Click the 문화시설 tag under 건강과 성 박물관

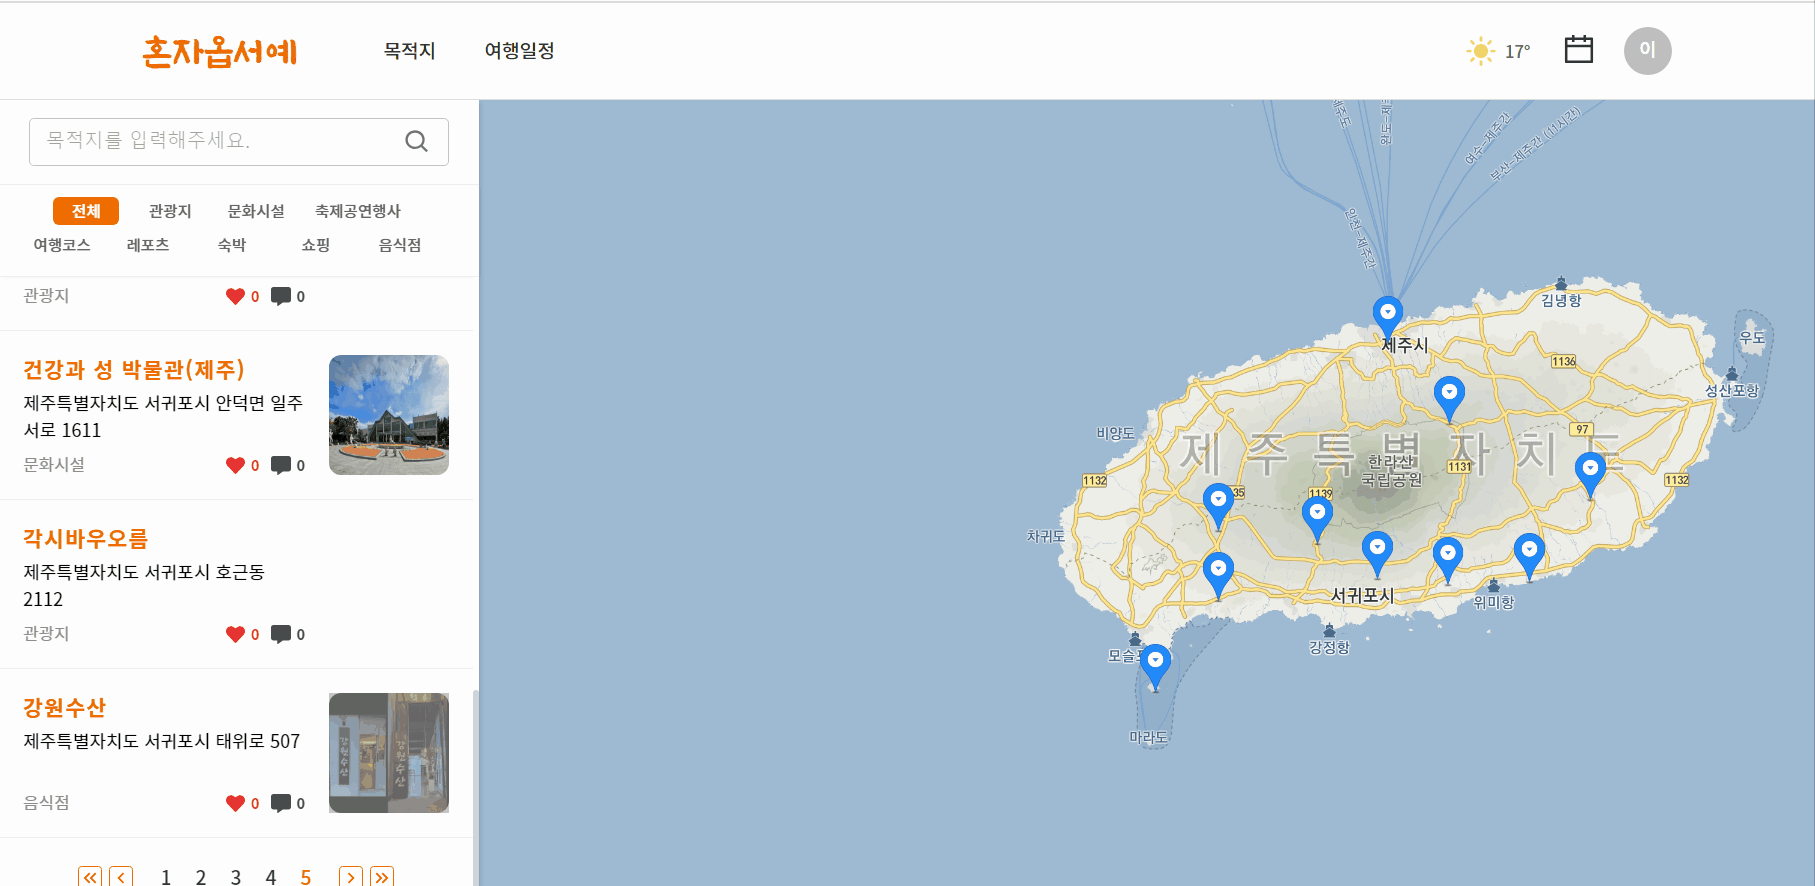(54, 465)
